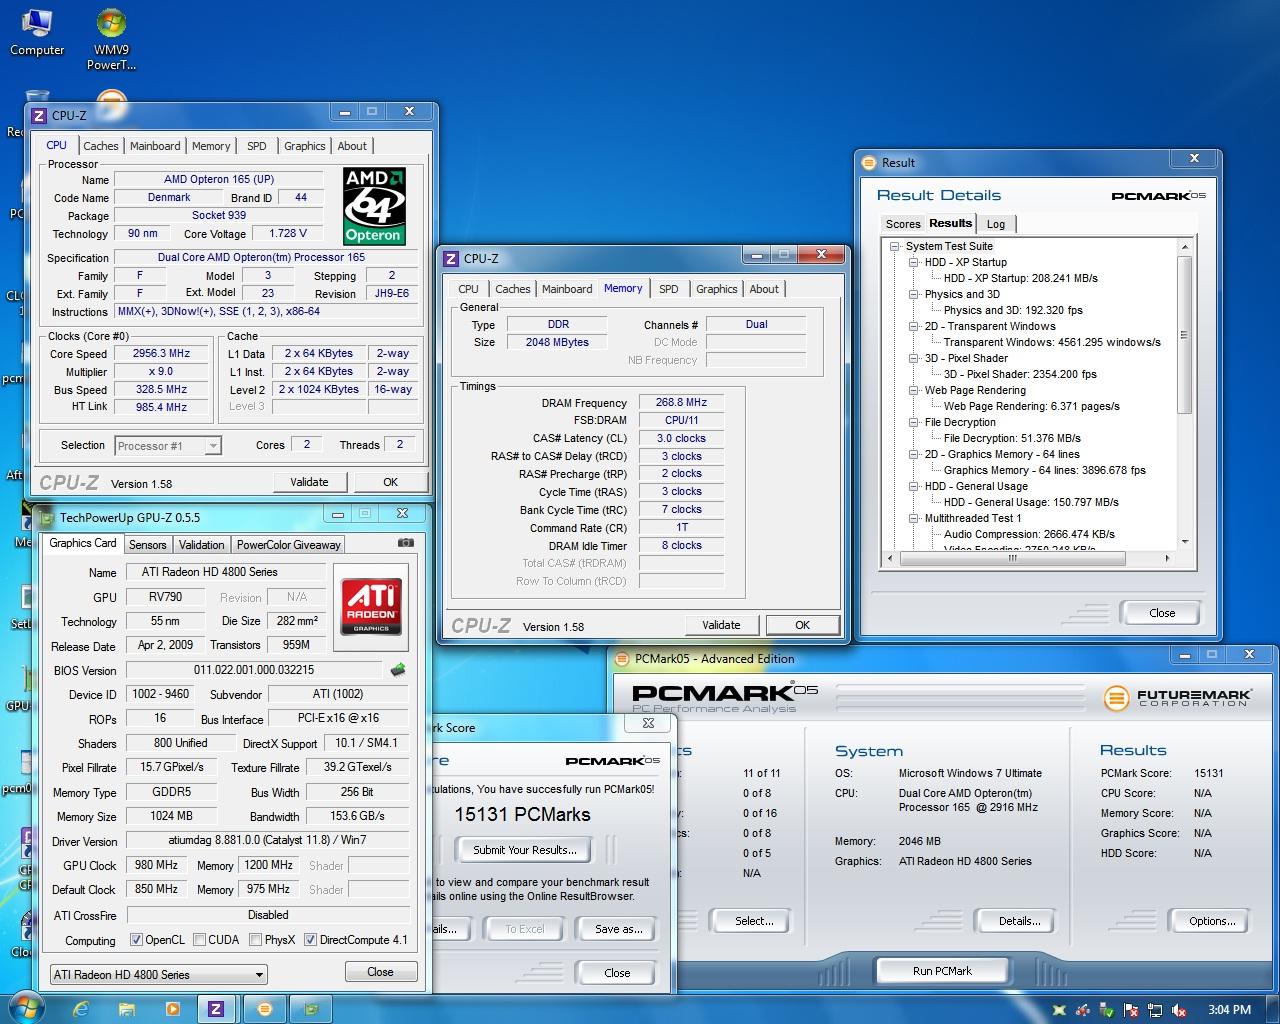Collapse the 3D - Pixel Shader node
Image resolution: width=1280 pixels, height=1024 pixels.
[913, 358]
